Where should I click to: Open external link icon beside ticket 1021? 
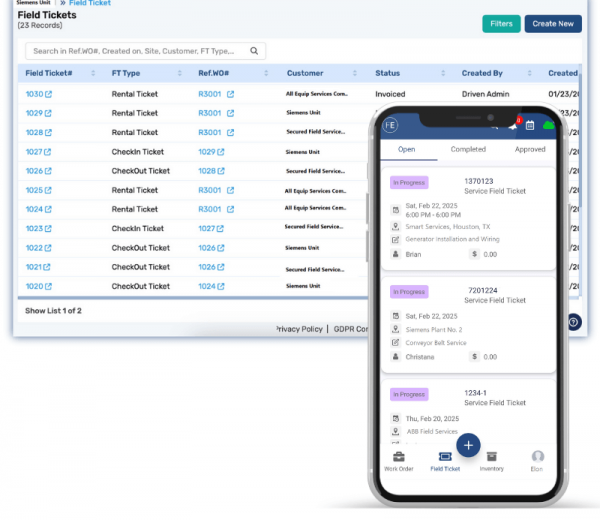pos(47,267)
